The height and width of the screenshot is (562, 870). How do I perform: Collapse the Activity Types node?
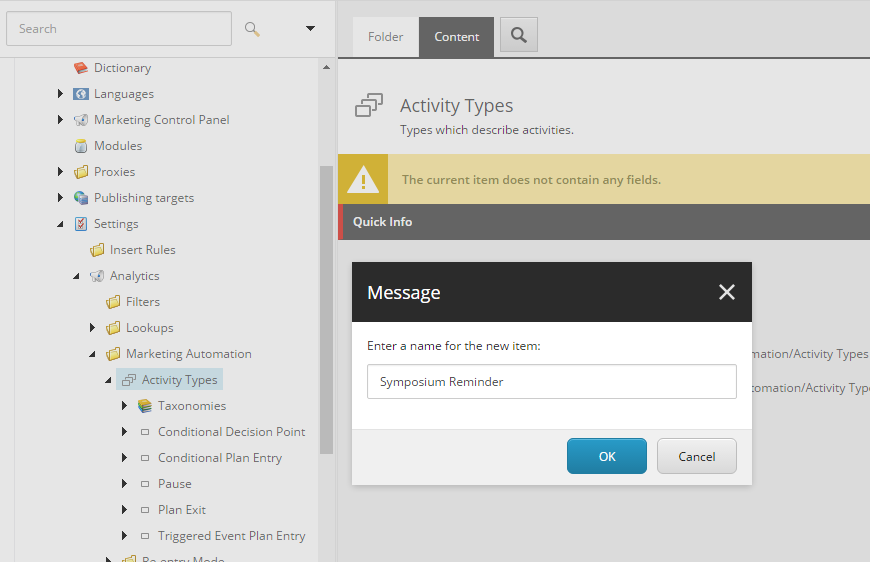tap(108, 380)
